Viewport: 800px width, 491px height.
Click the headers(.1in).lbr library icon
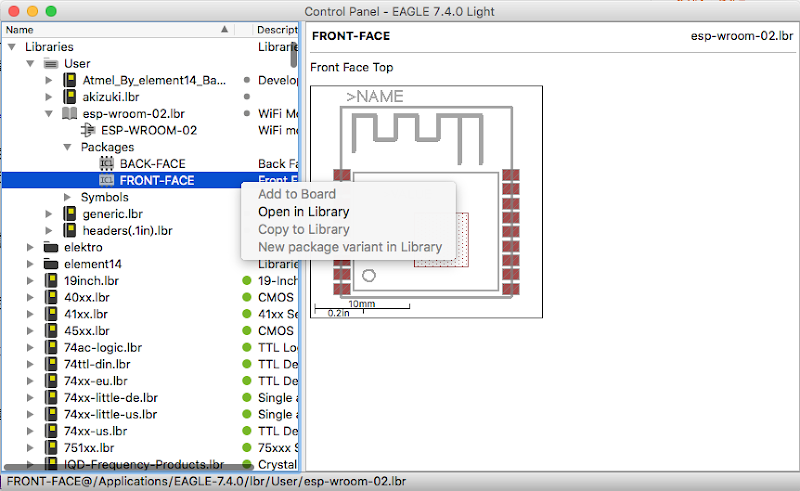tap(69, 231)
